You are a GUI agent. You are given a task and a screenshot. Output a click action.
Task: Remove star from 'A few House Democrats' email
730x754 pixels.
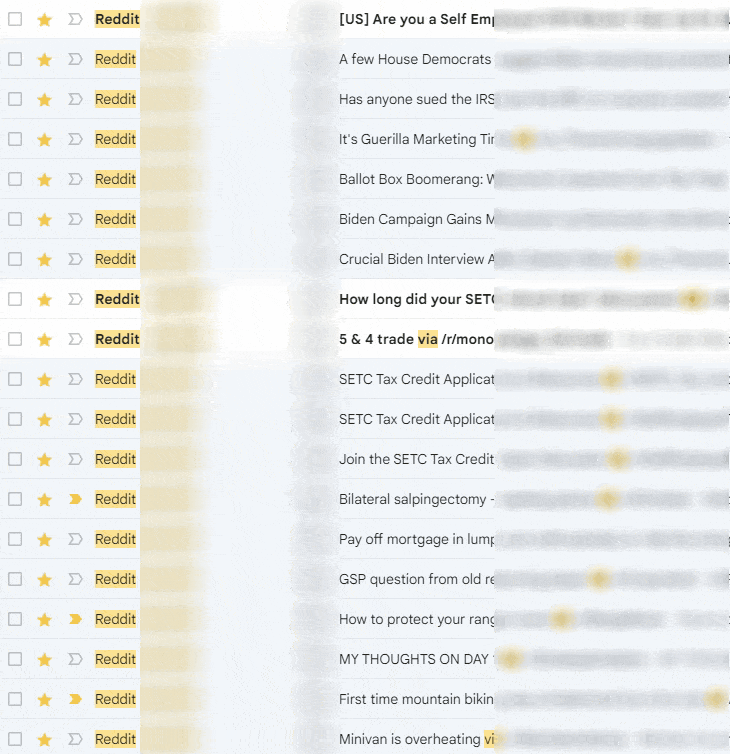pyautogui.click(x=44, y=59)
